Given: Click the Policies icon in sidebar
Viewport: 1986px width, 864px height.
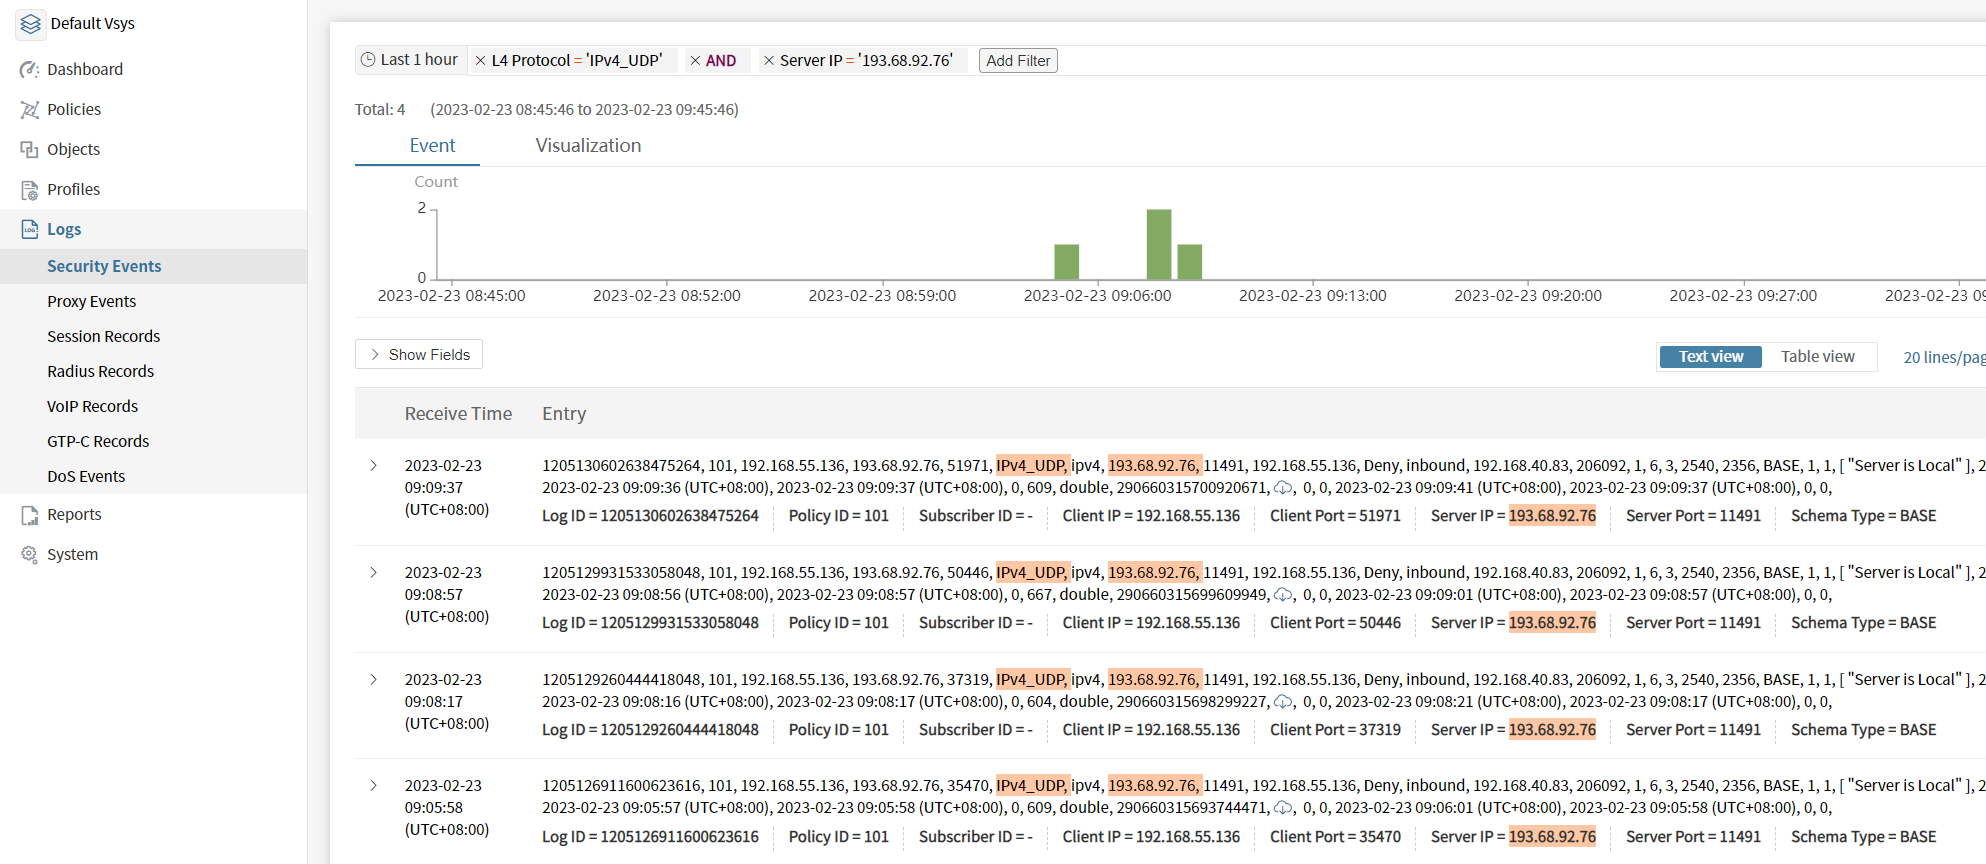Looking at the screenshot, I should pos(29,109).
